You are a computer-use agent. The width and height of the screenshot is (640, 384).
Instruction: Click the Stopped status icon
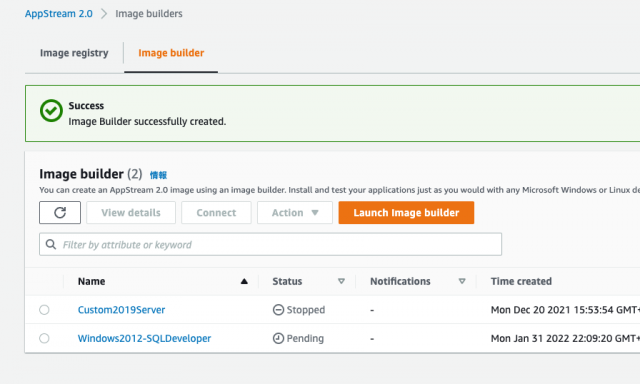[278, 310]
